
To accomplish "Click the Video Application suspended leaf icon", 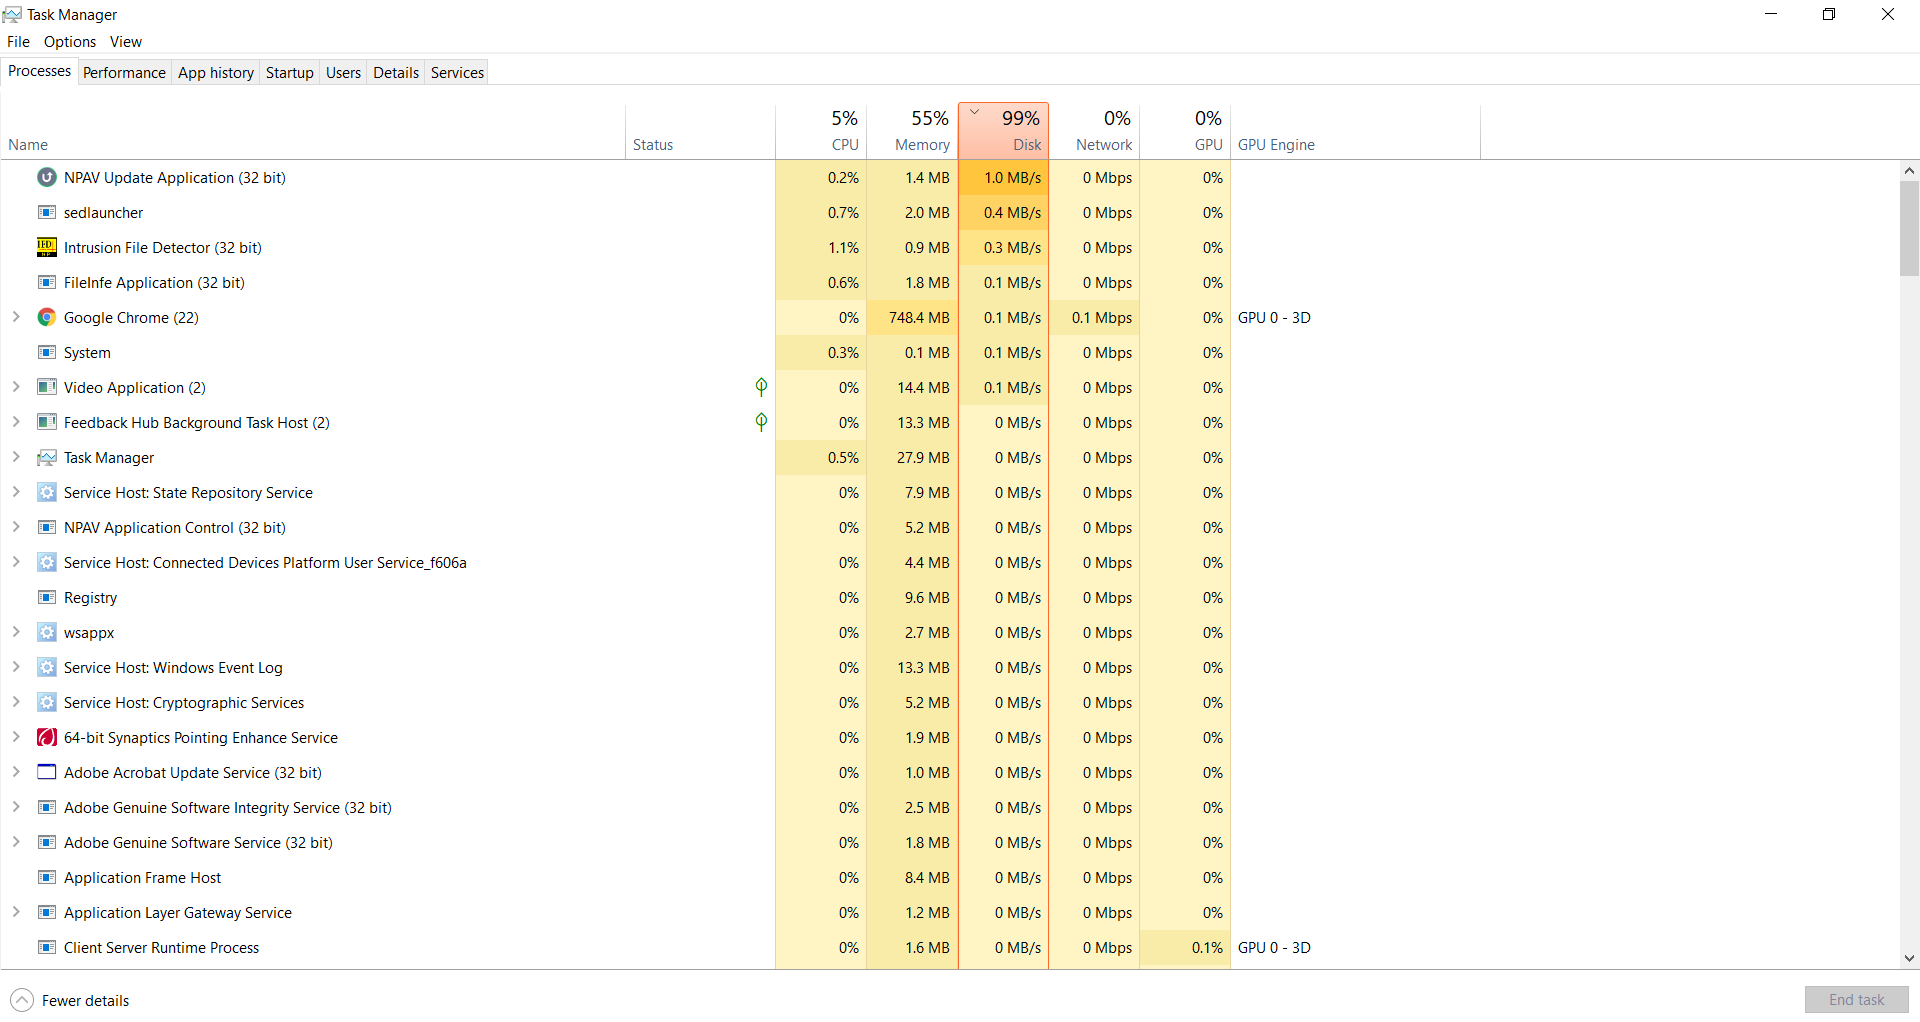I will 761,387.
